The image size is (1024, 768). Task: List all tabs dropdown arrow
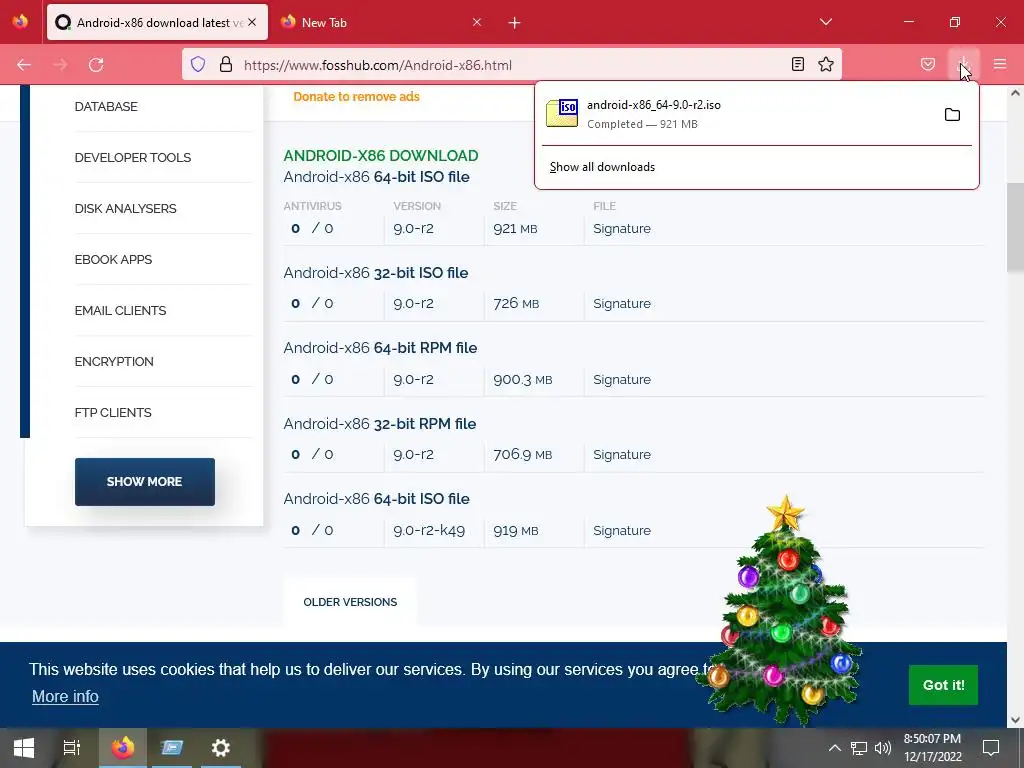coord(825,22)
